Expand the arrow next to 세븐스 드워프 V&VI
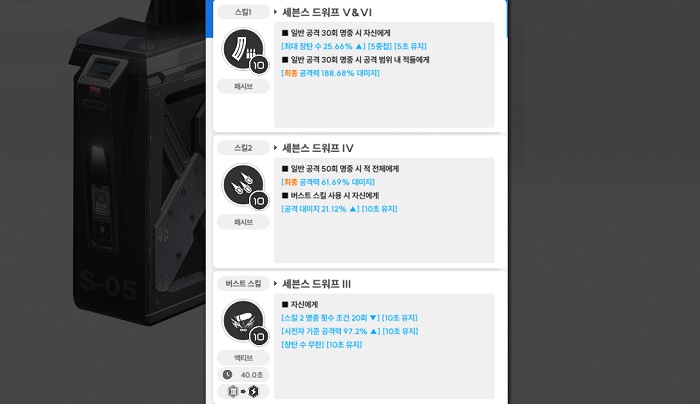The height and width of the screenshot is (404, 700). click(275, 12)
